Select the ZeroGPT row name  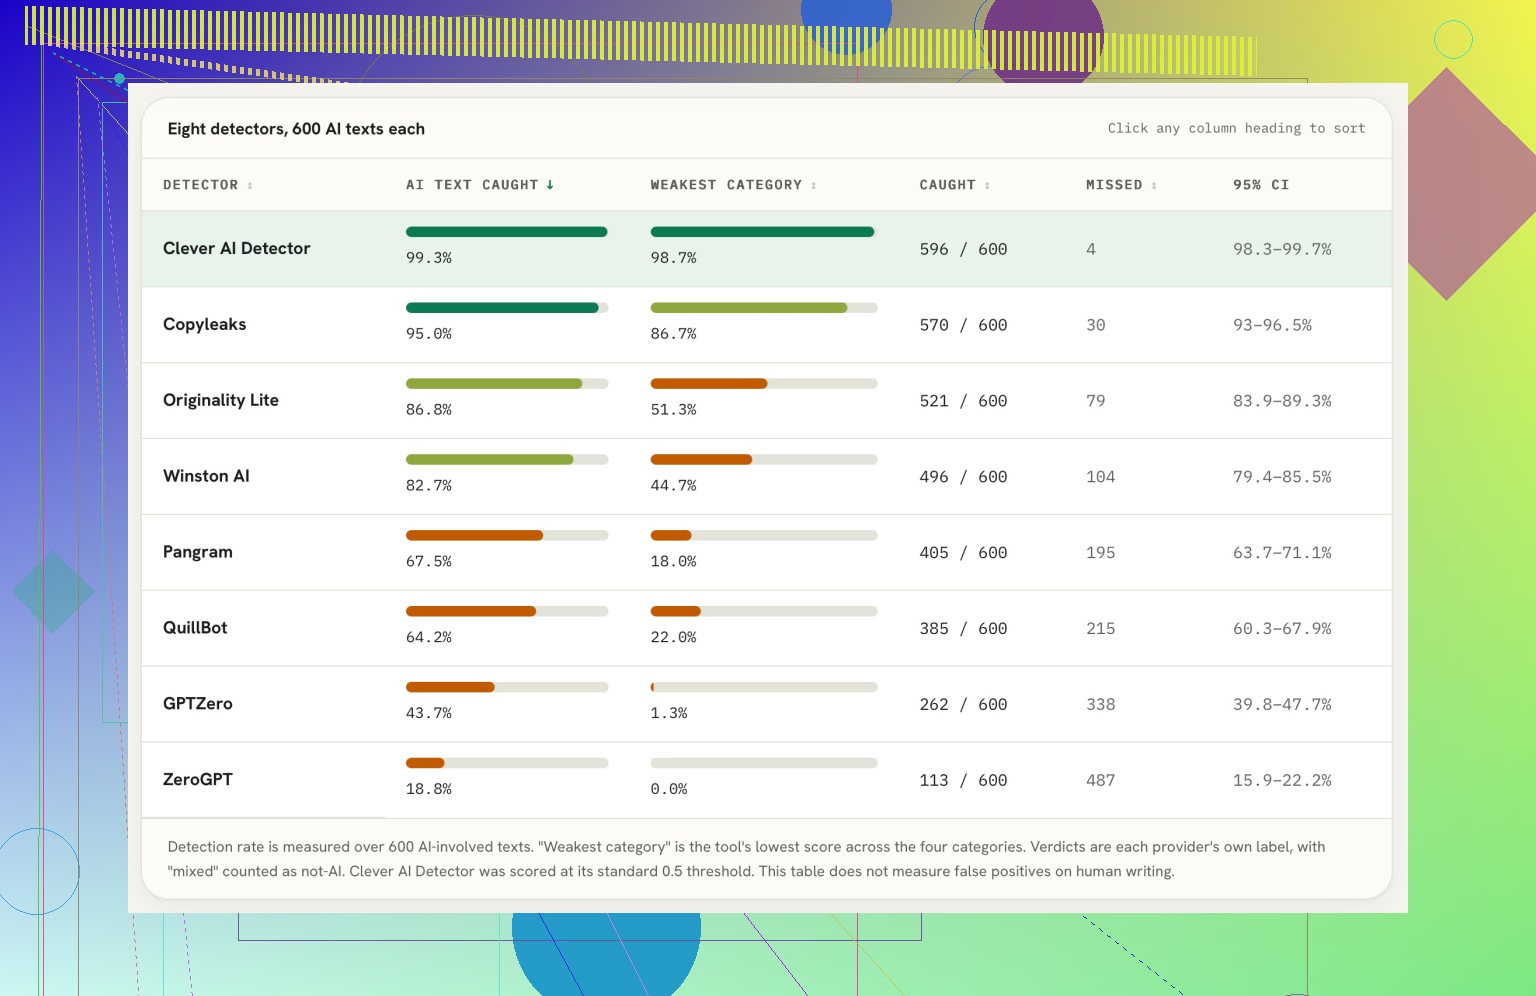click(198, 780)
